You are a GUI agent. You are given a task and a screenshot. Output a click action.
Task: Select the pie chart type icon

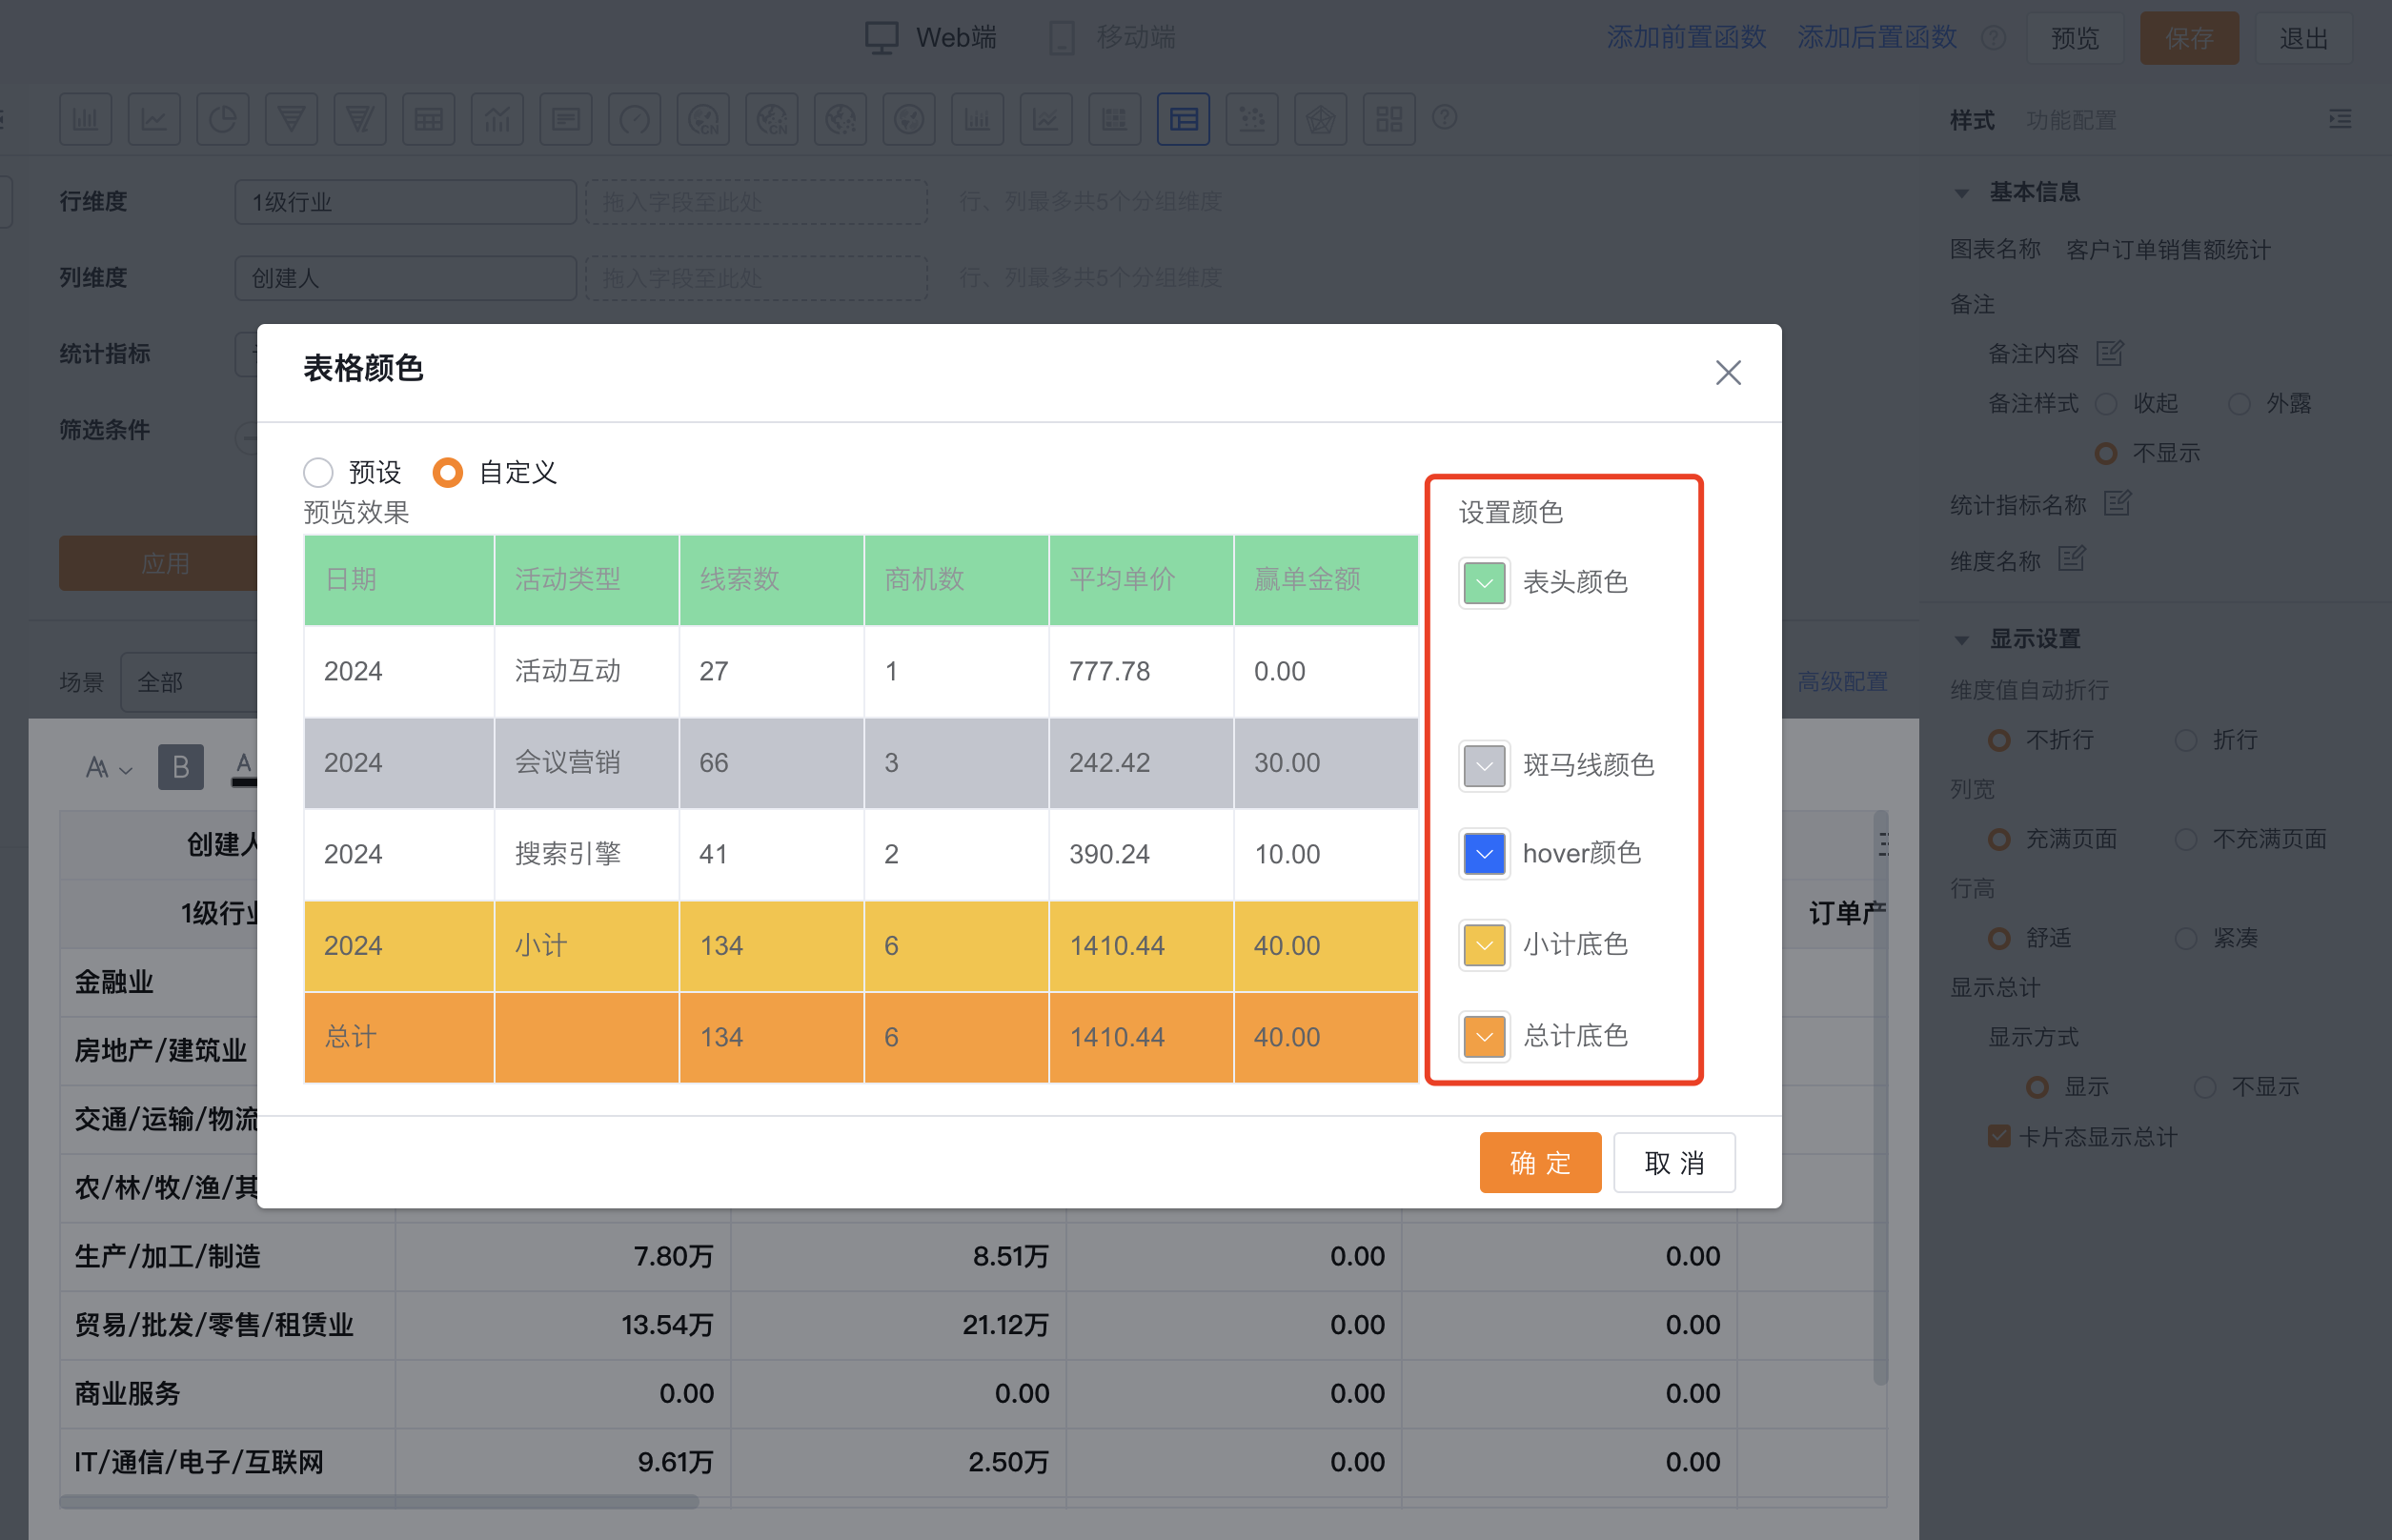[222, 120]
